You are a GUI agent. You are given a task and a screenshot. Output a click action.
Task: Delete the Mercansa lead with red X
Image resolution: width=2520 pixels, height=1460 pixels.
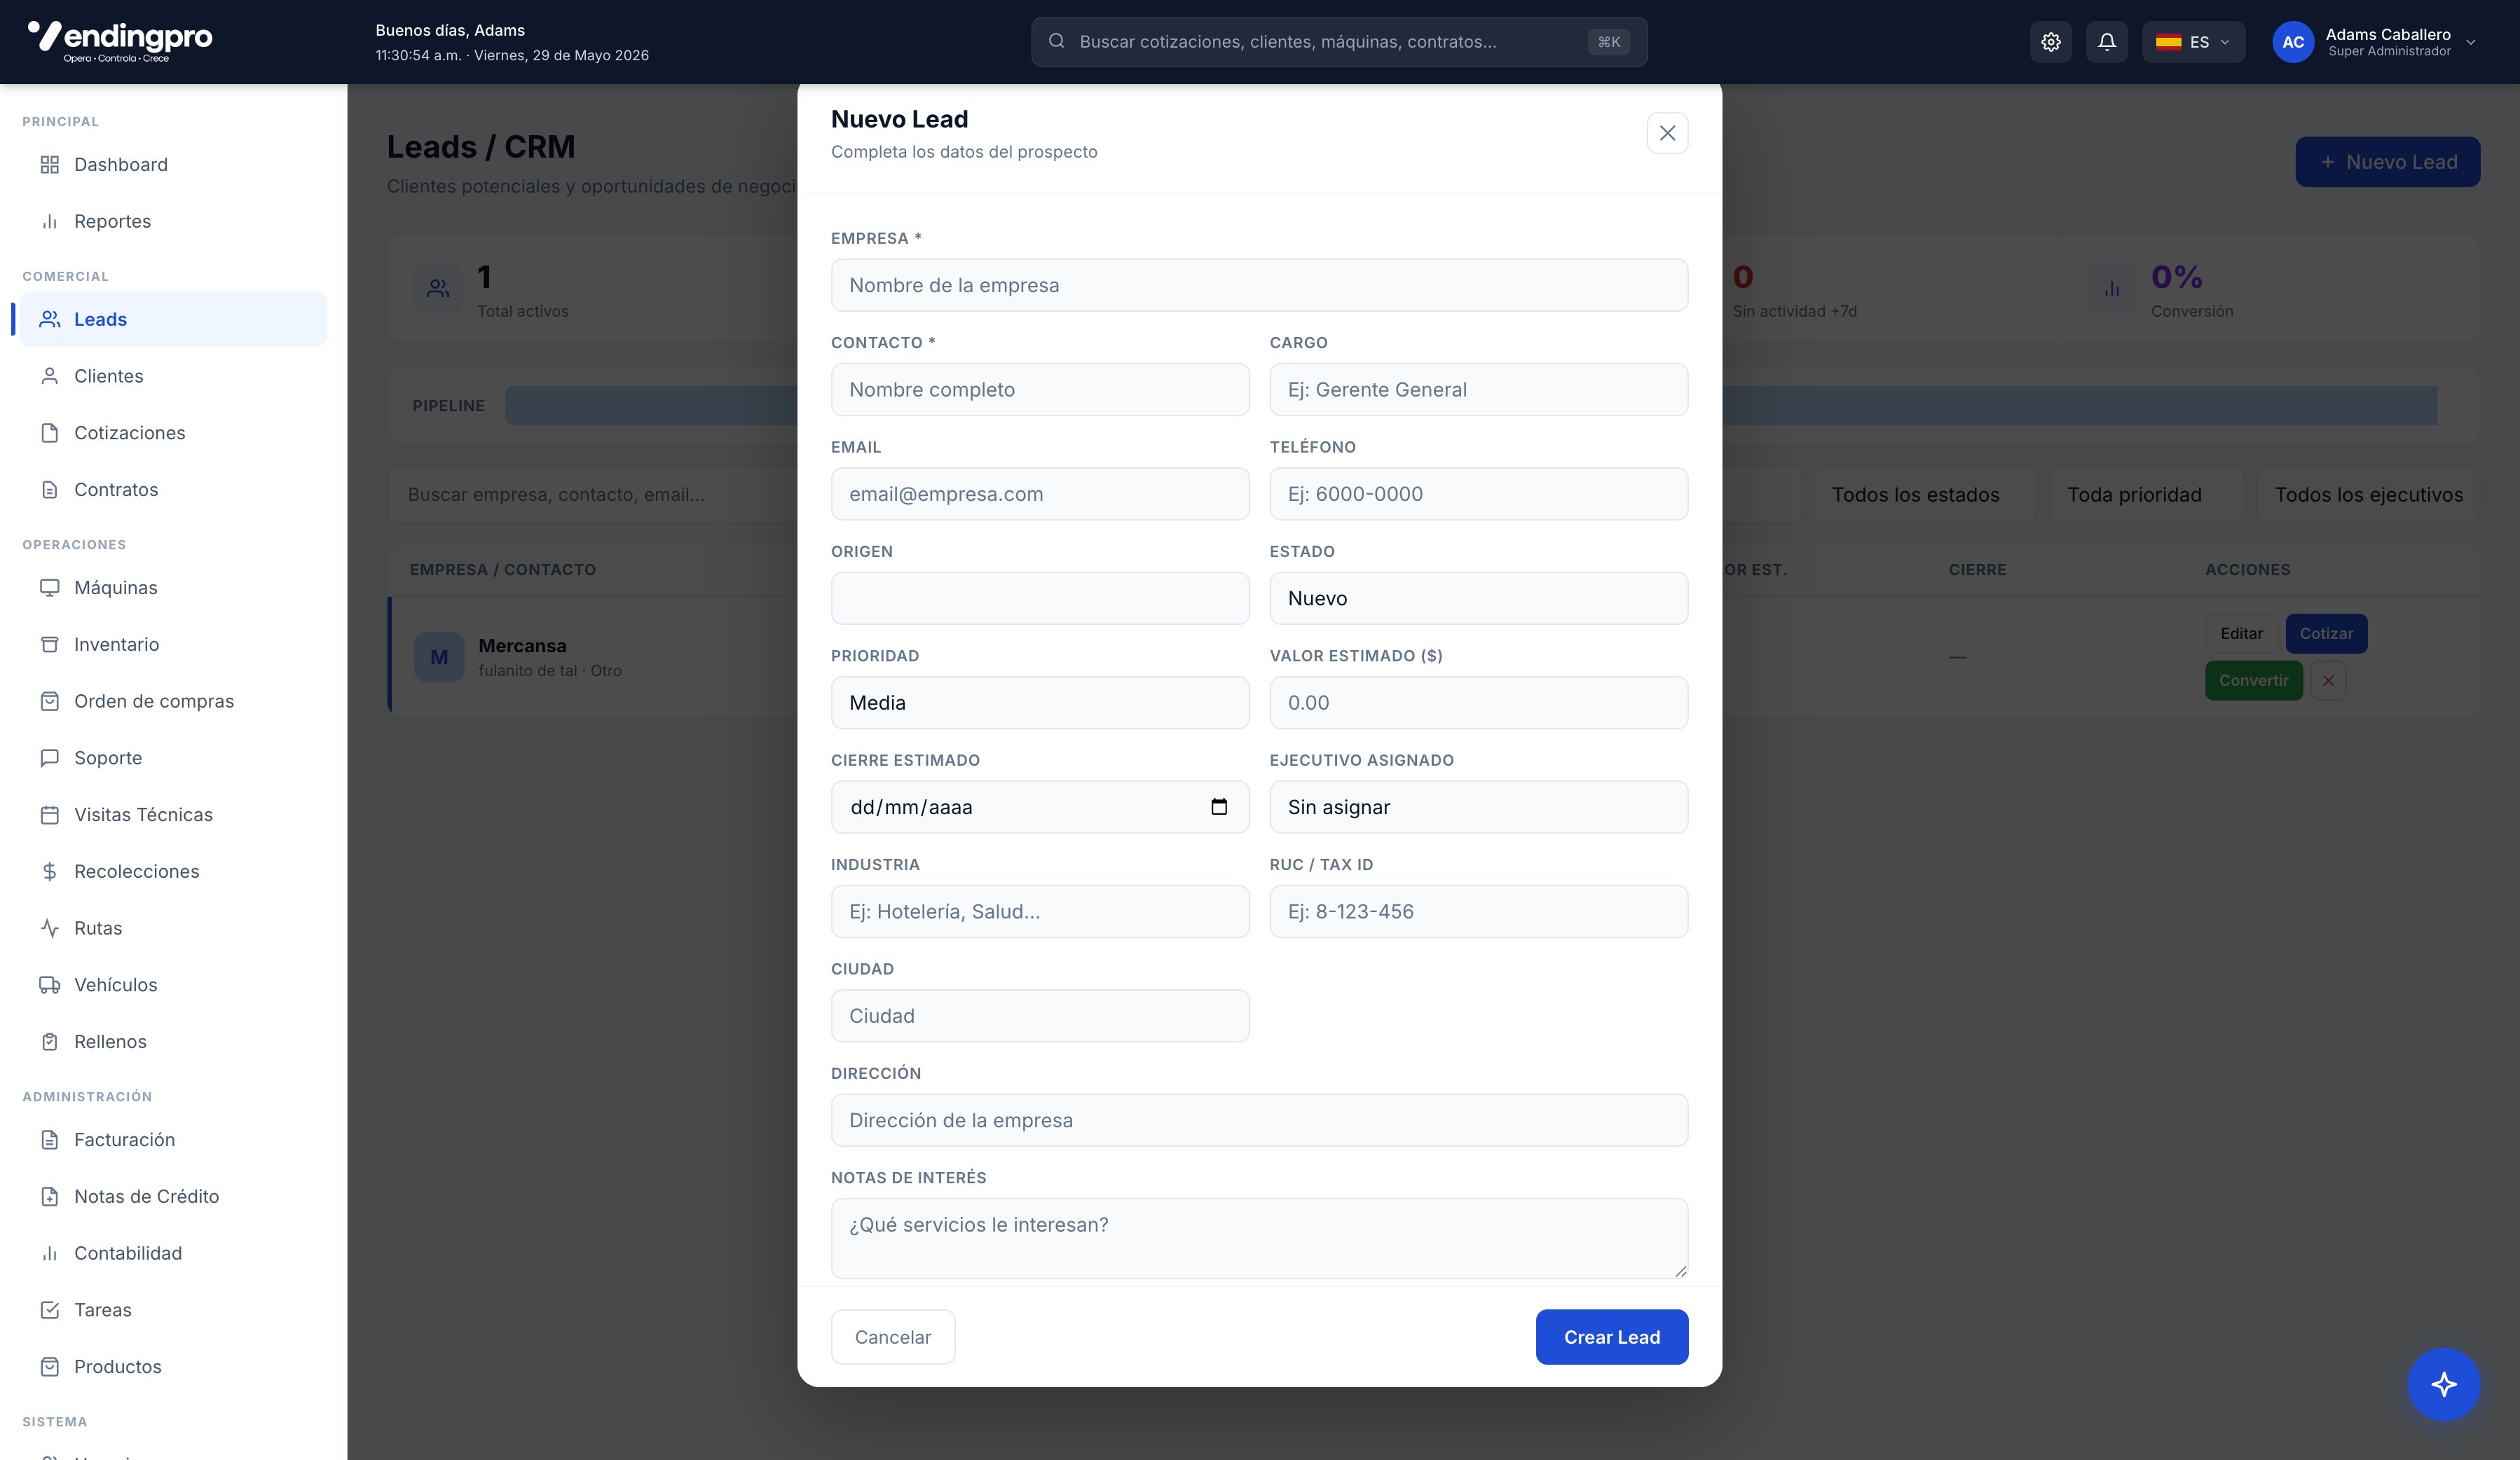2328,680
